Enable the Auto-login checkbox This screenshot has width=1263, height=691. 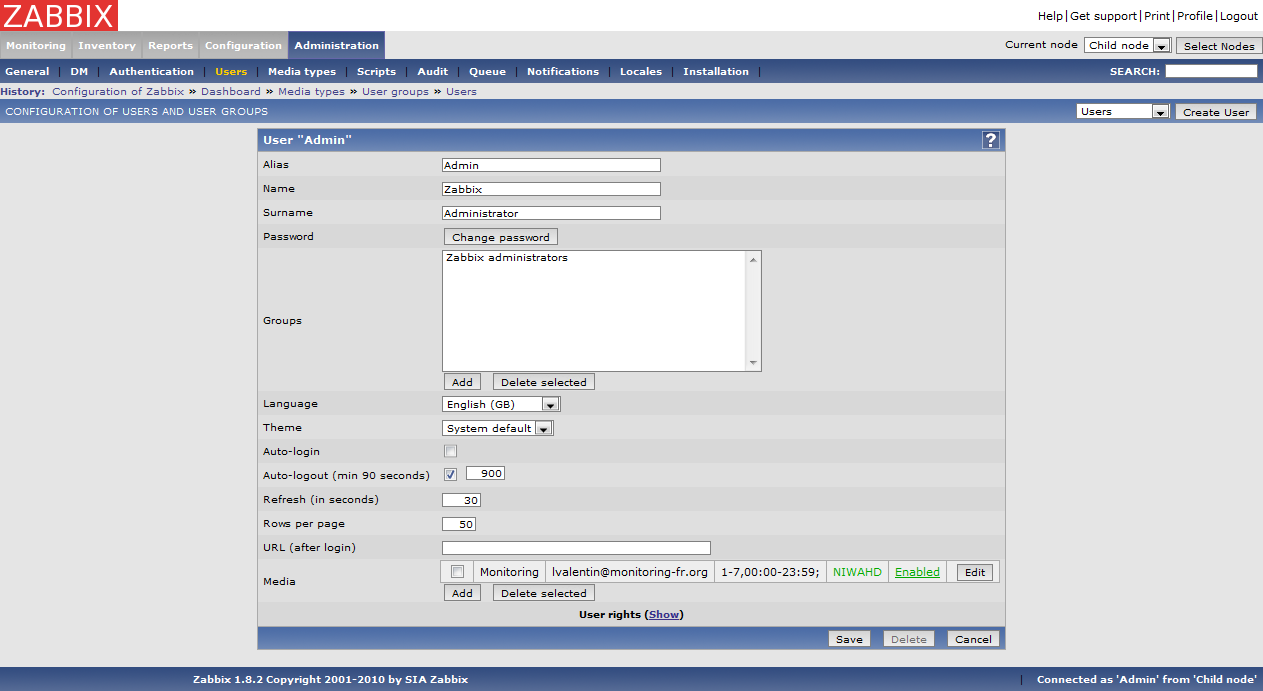[450, 452]
